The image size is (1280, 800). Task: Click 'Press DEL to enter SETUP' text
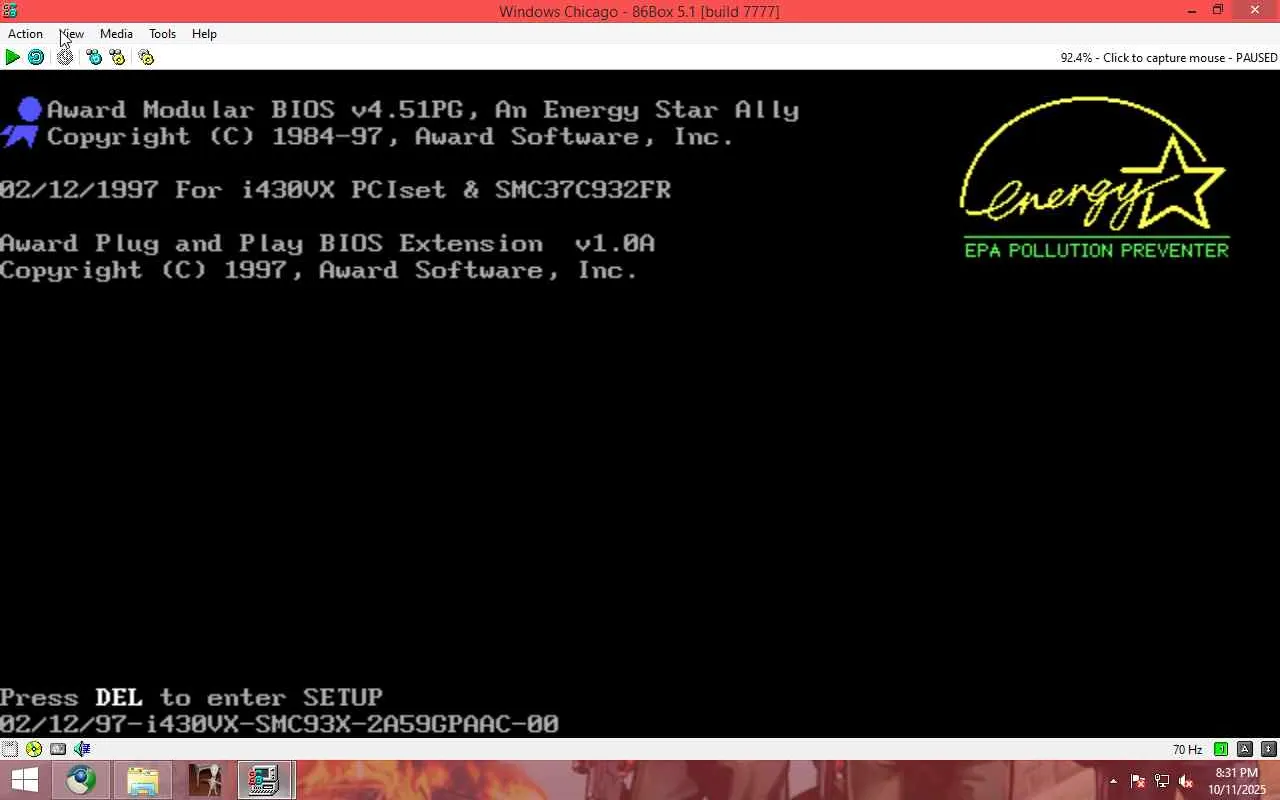191,697
